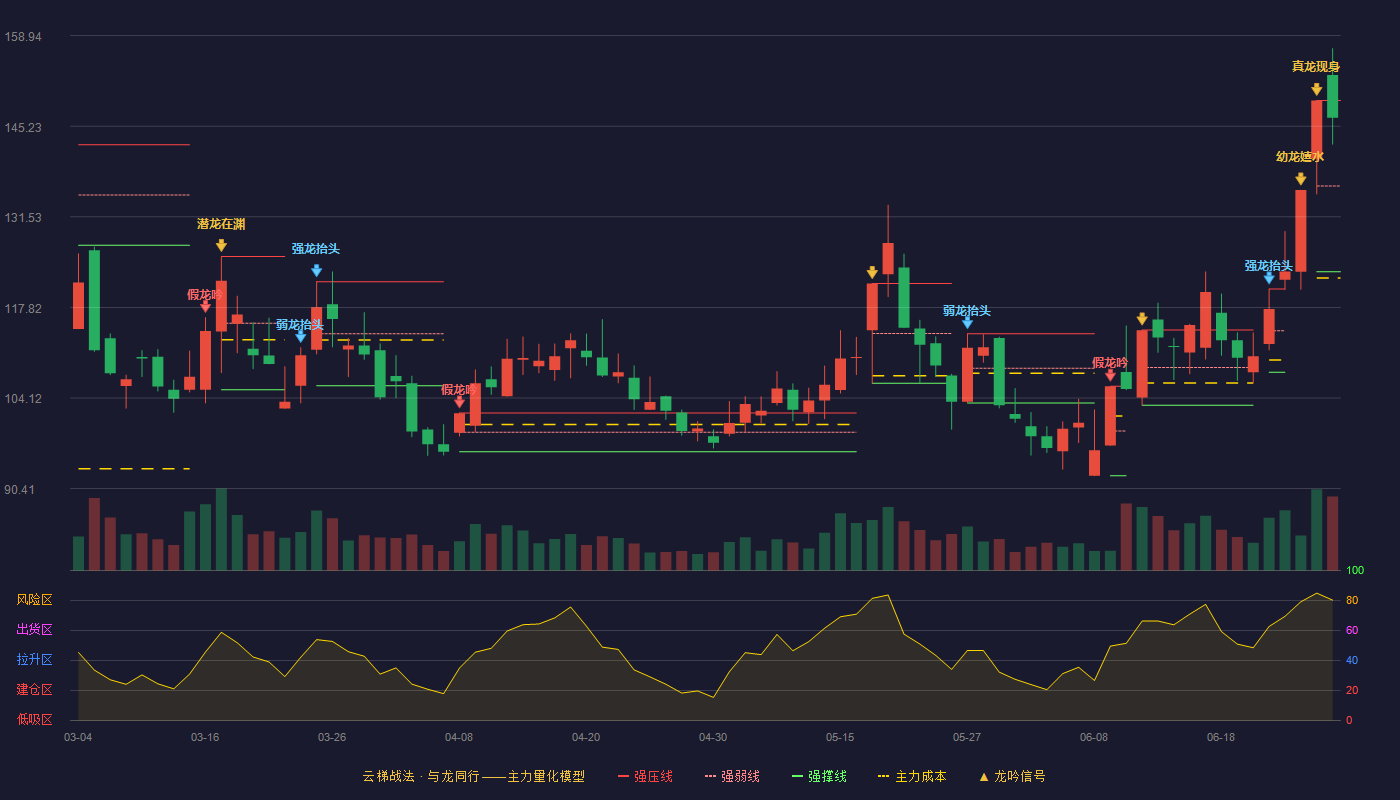Click the last red volume bar
This screenshot has width=1400, height=800.
tap(1332, 533)
